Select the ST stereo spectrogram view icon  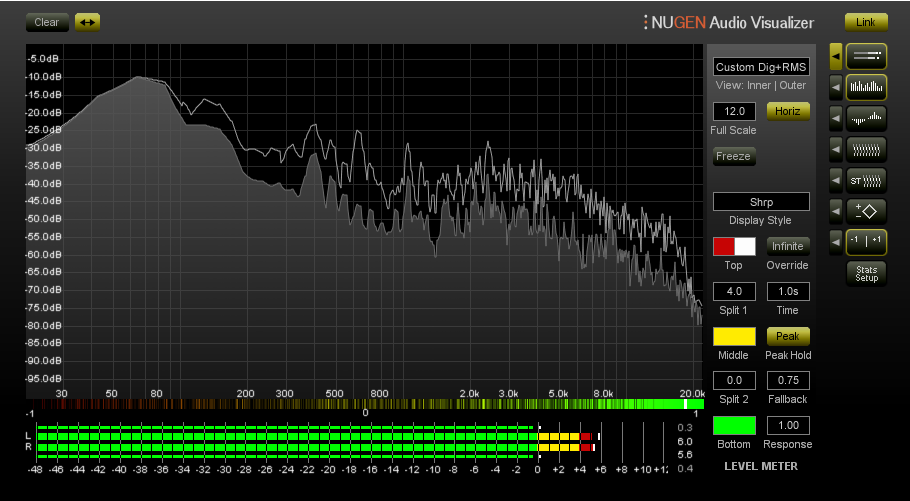866,181
